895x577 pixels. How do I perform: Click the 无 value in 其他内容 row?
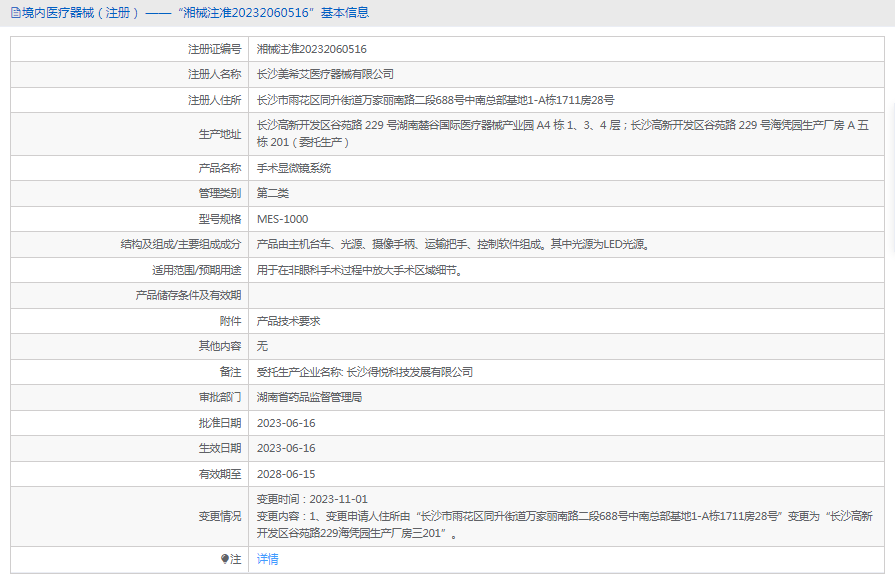[262, 346]
